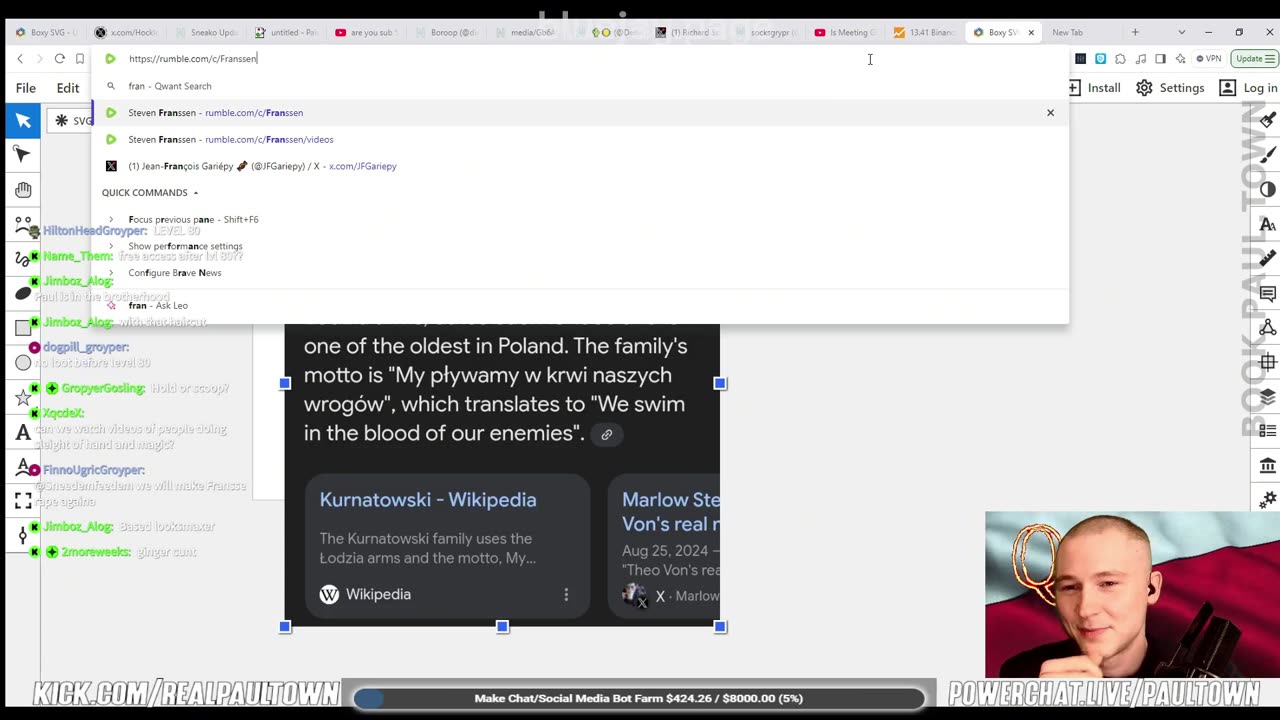Screen dimensions: 1280x720
Task: Bookmark this page
Action: point(80,59)
